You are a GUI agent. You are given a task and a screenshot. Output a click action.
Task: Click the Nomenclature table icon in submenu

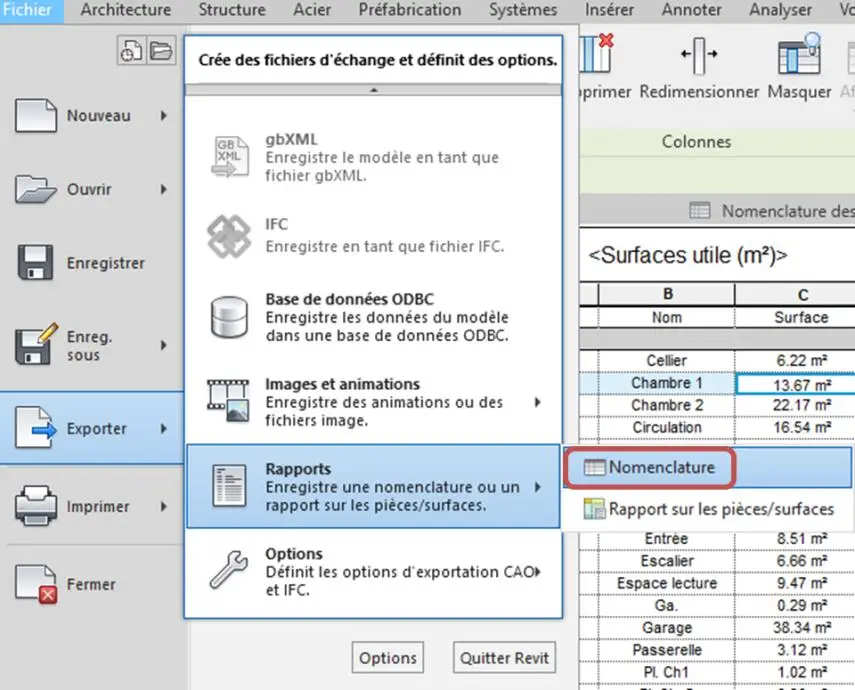coord(594,467)
